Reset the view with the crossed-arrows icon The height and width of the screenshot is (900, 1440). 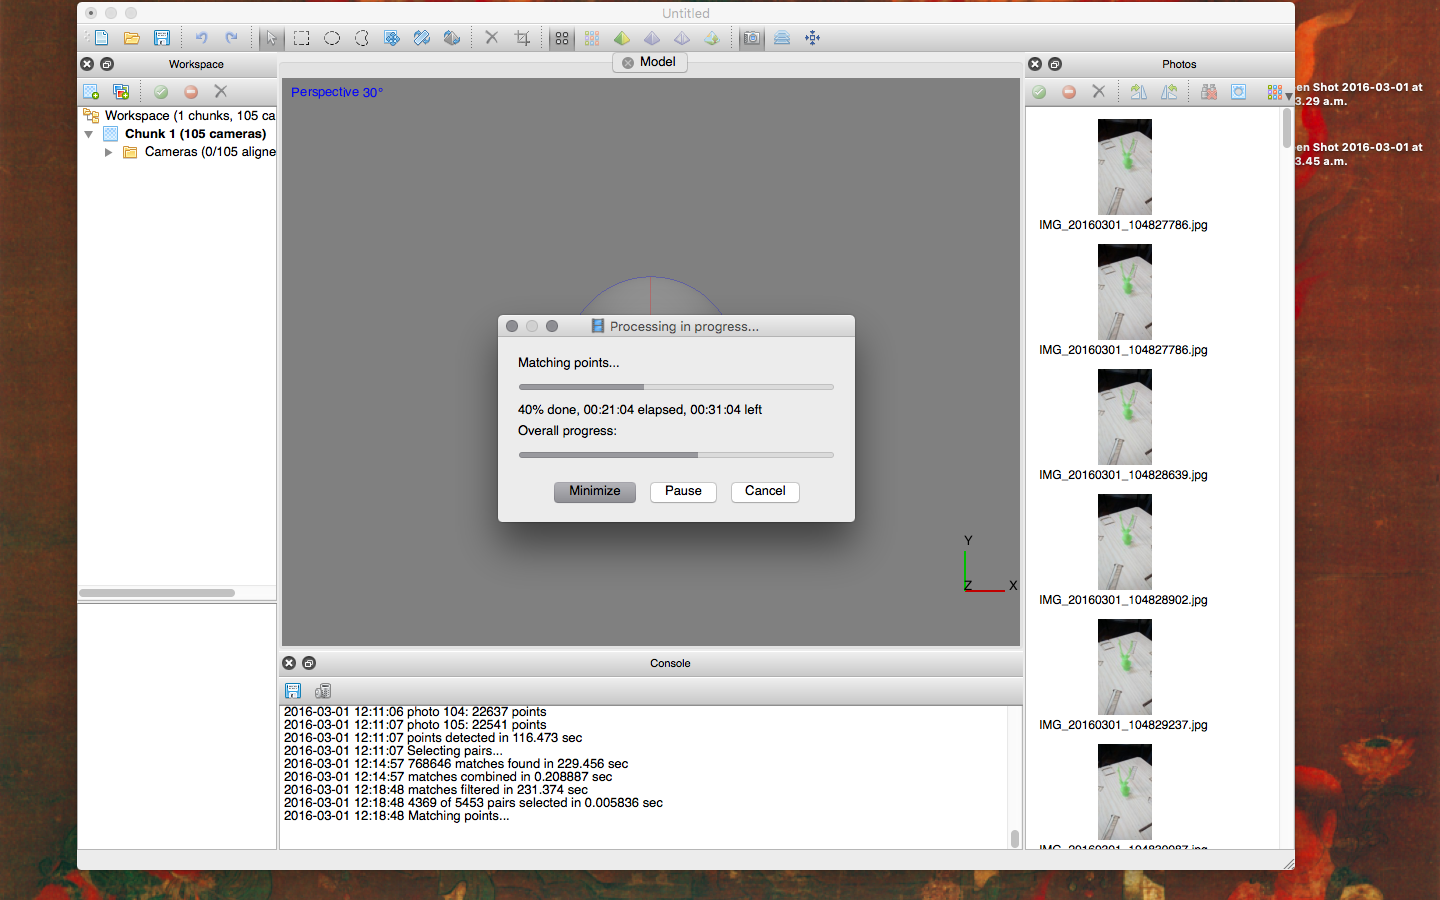click(812, 38)
